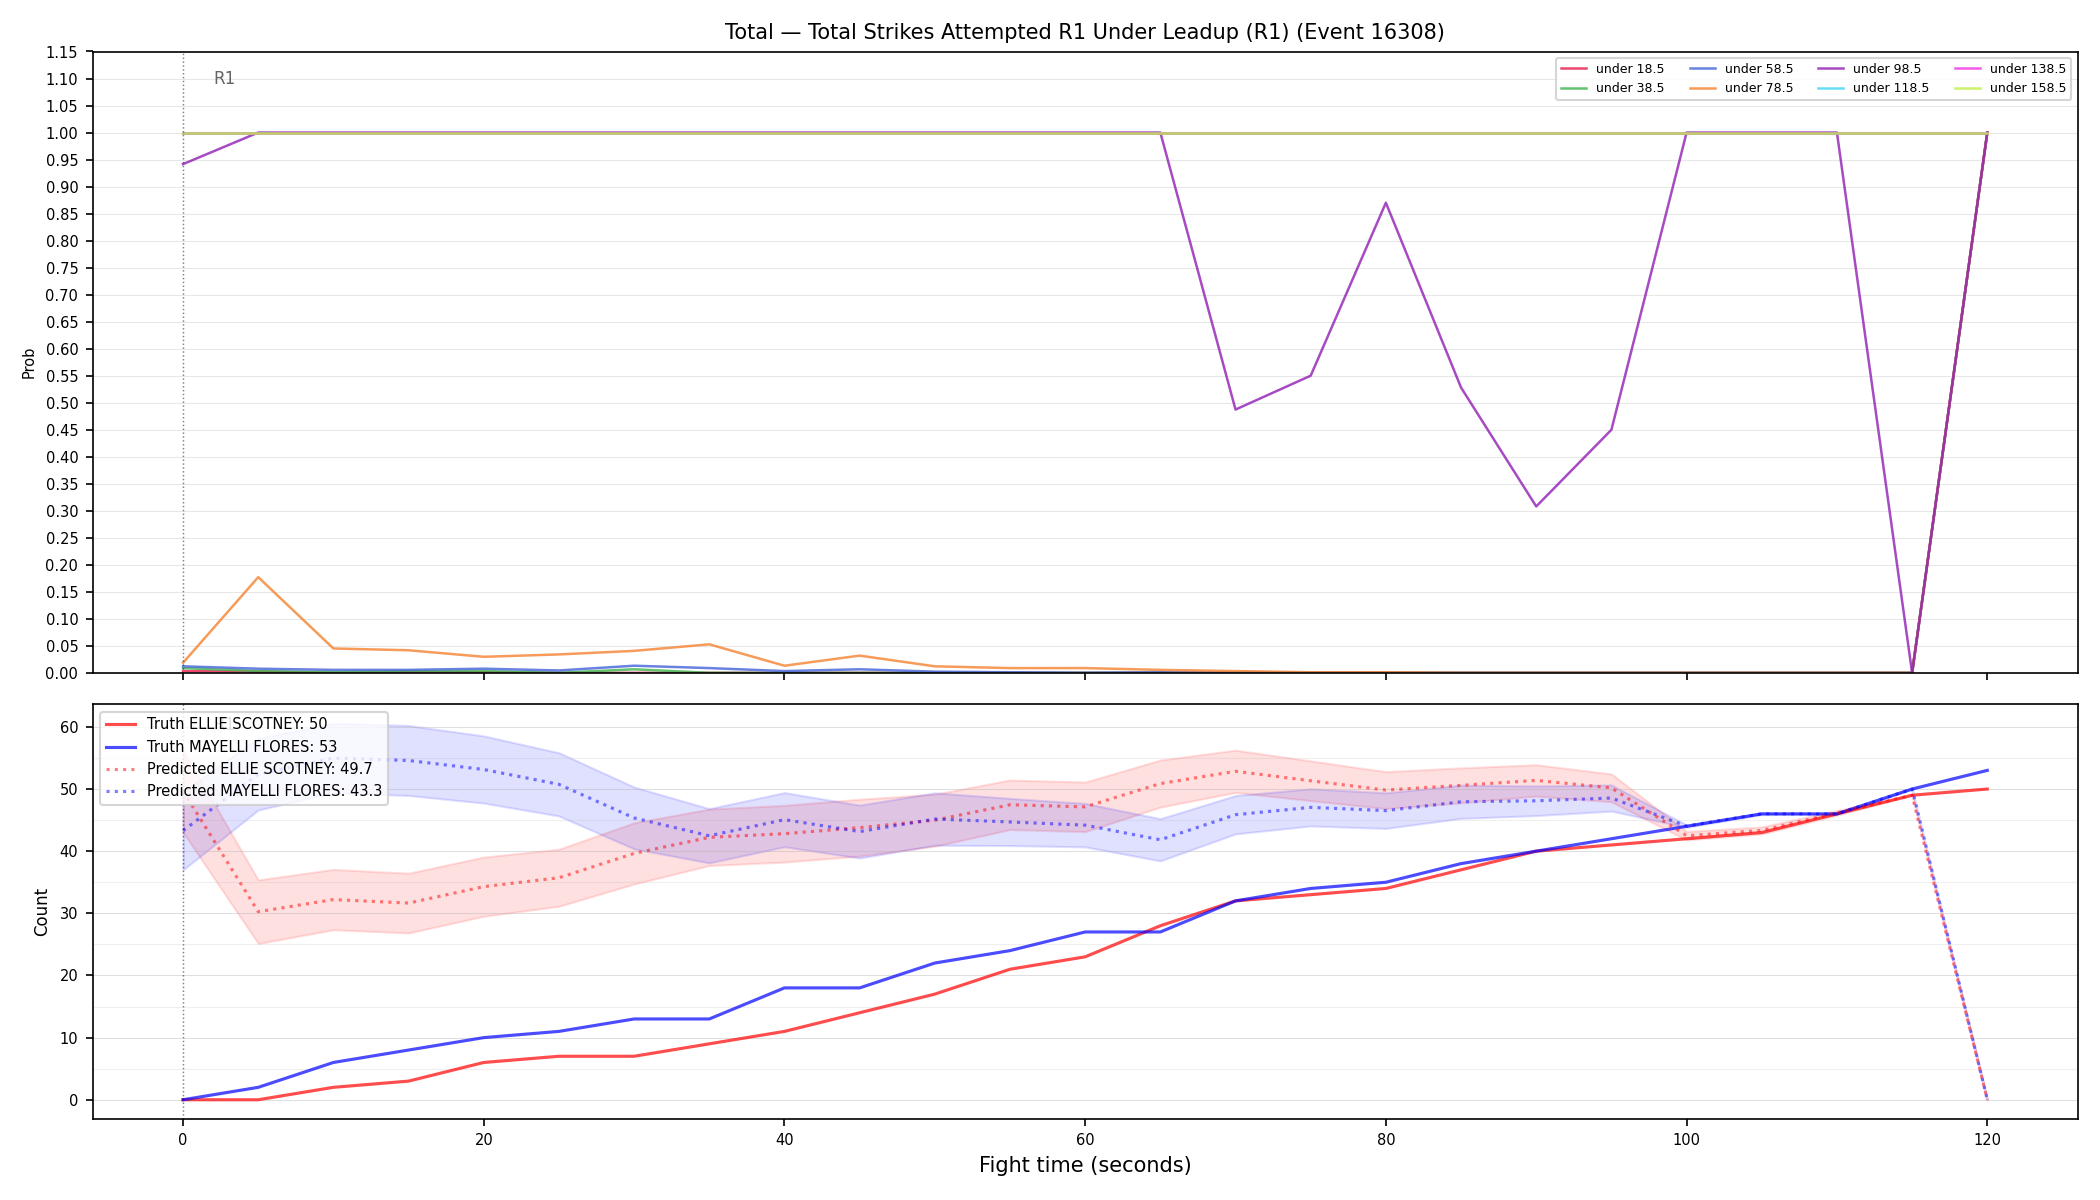2100x1200 pixels.
Task: Click the 'Prob' y-axis label
Action: click(28, 363)
